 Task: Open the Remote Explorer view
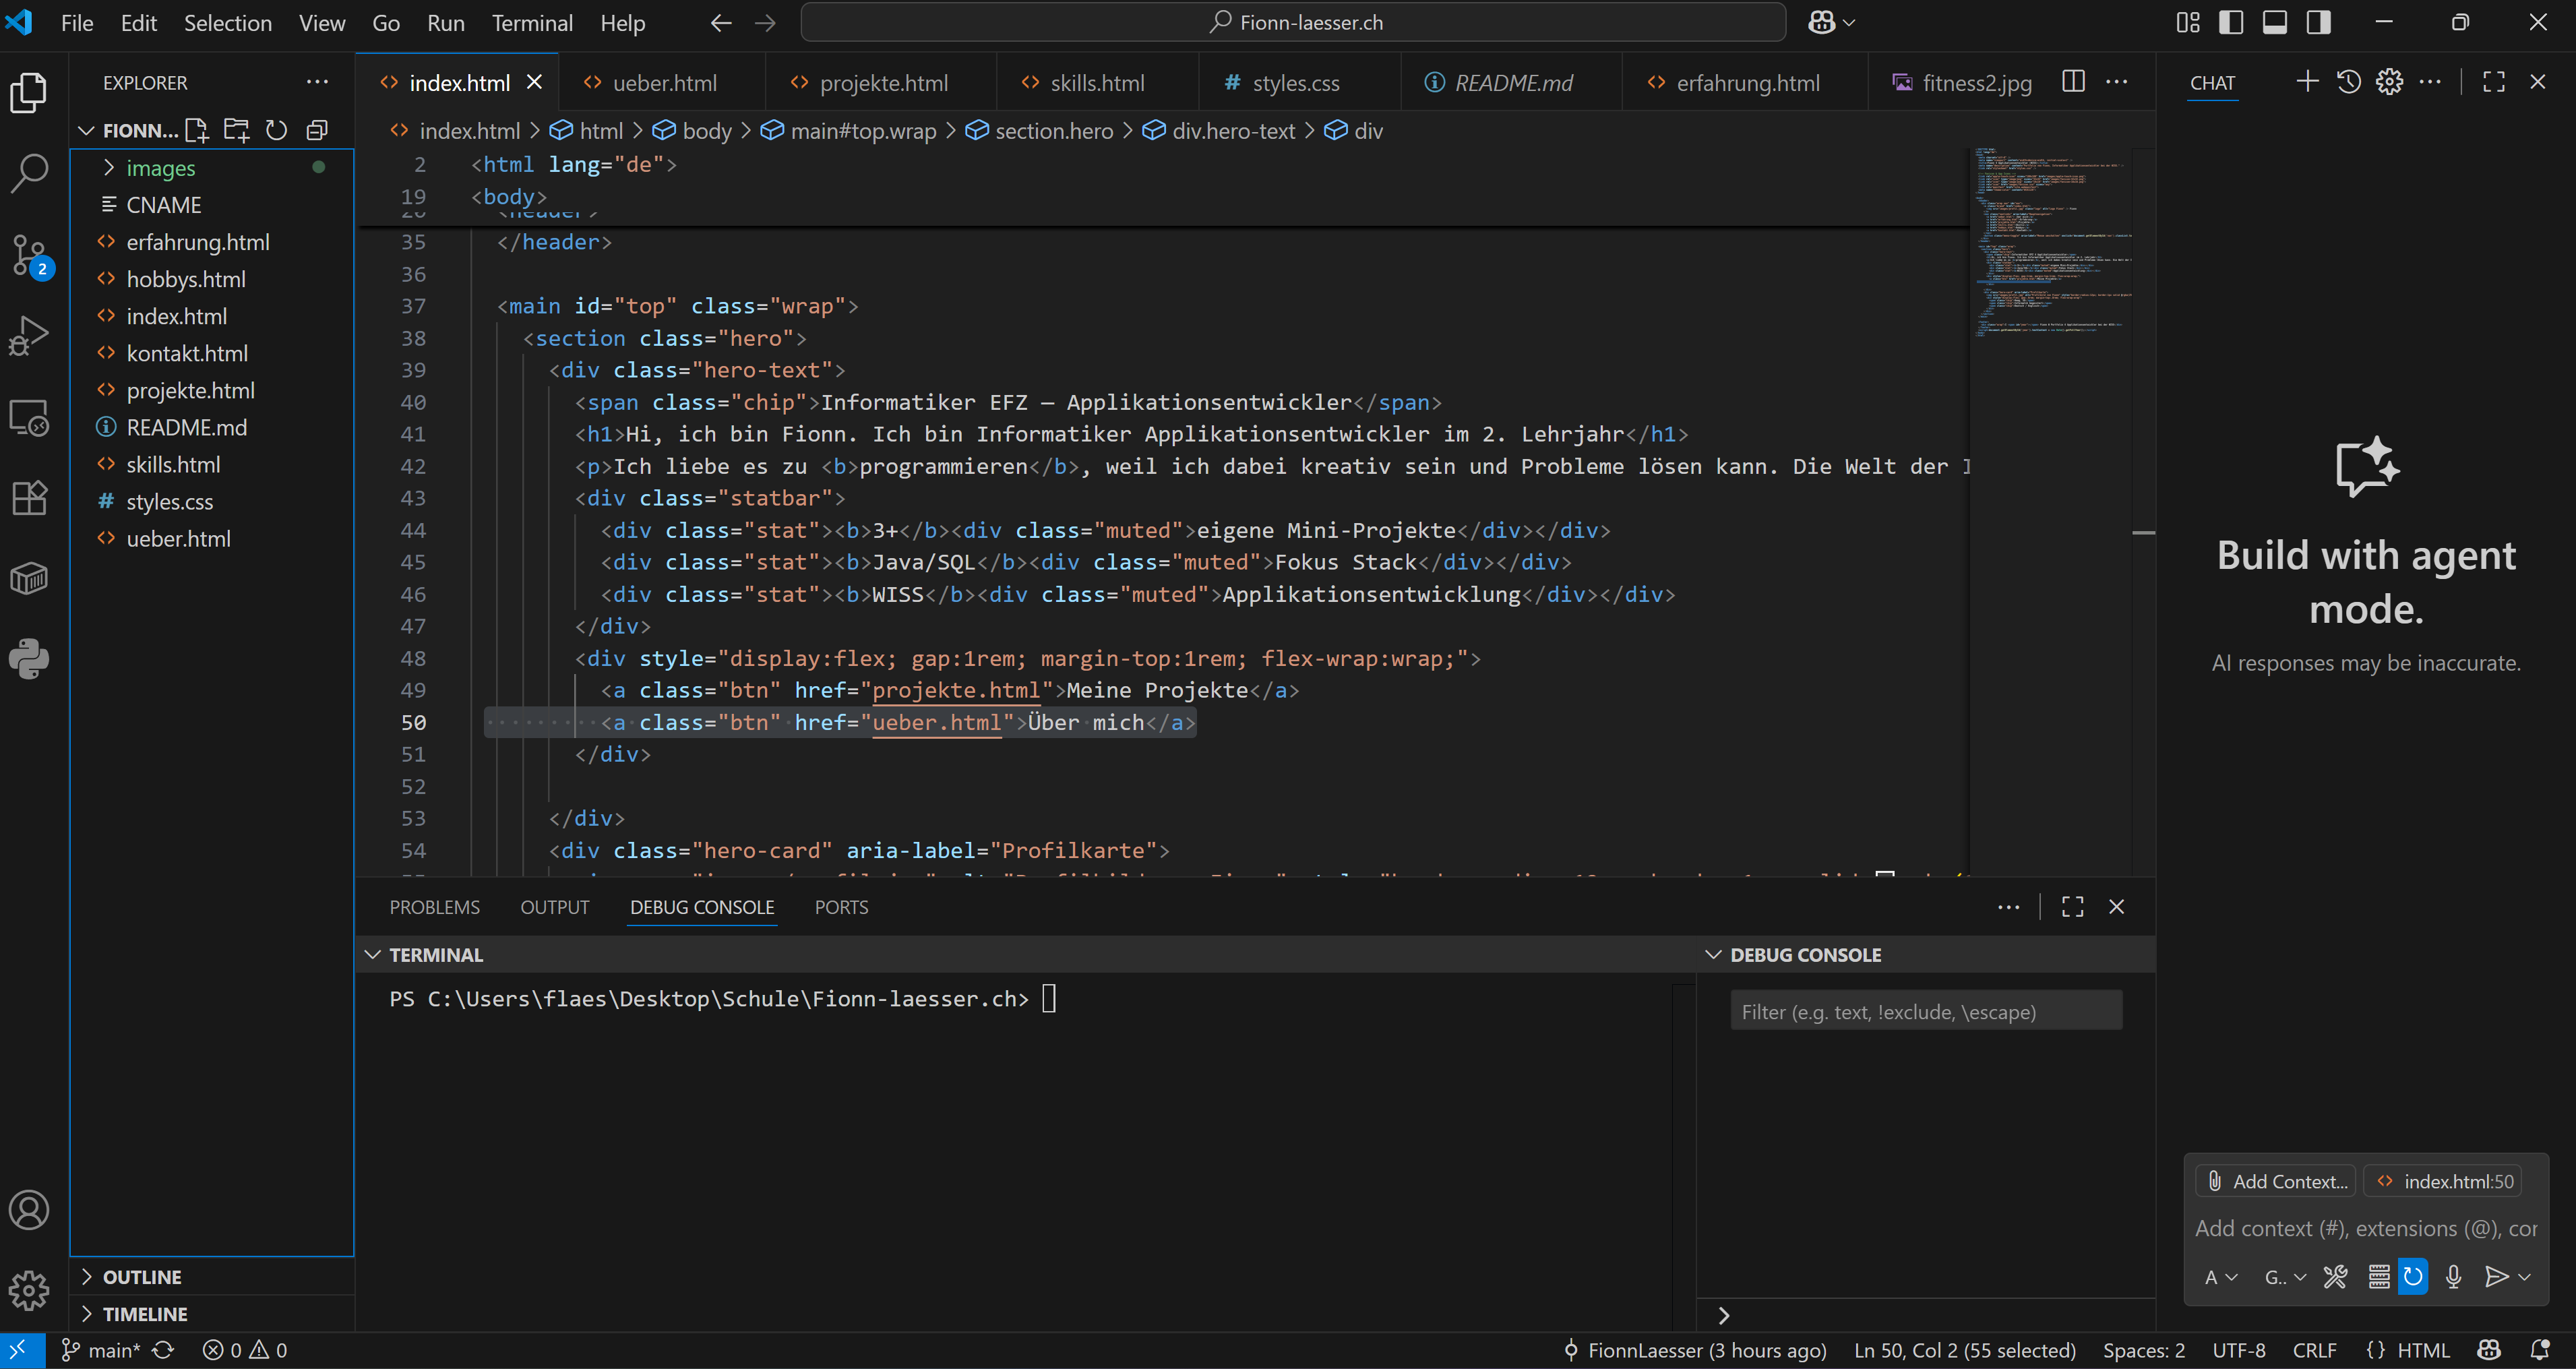coord(29,417)
